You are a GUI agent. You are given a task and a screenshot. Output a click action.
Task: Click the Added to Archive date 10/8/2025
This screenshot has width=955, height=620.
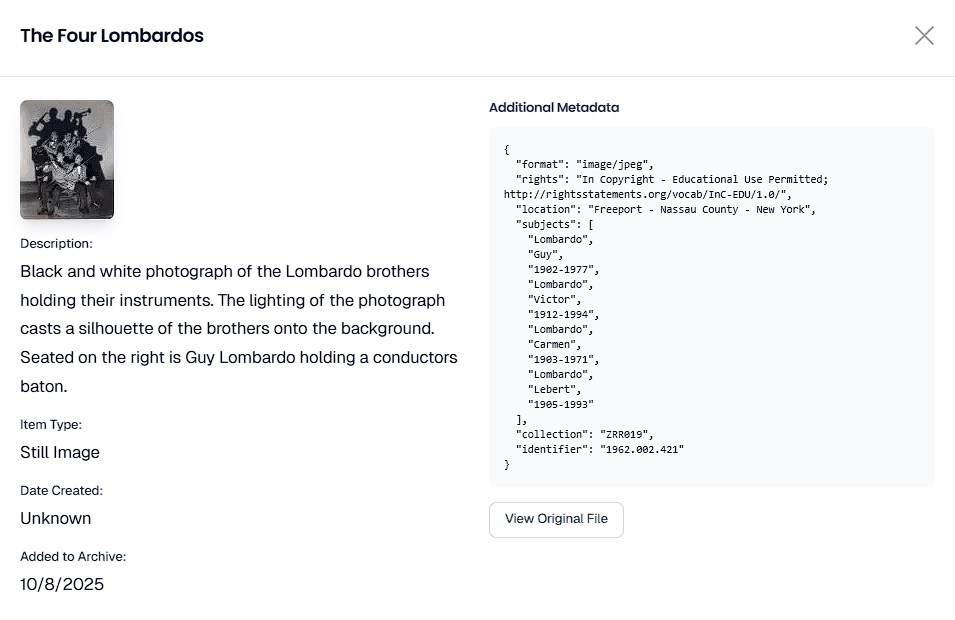(63, 584)
